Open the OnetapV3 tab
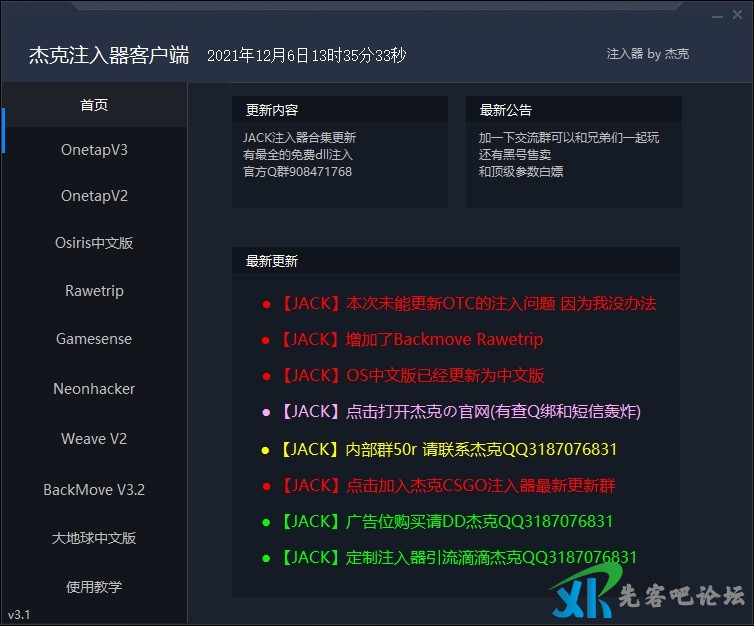 click(x=94, y=150)
